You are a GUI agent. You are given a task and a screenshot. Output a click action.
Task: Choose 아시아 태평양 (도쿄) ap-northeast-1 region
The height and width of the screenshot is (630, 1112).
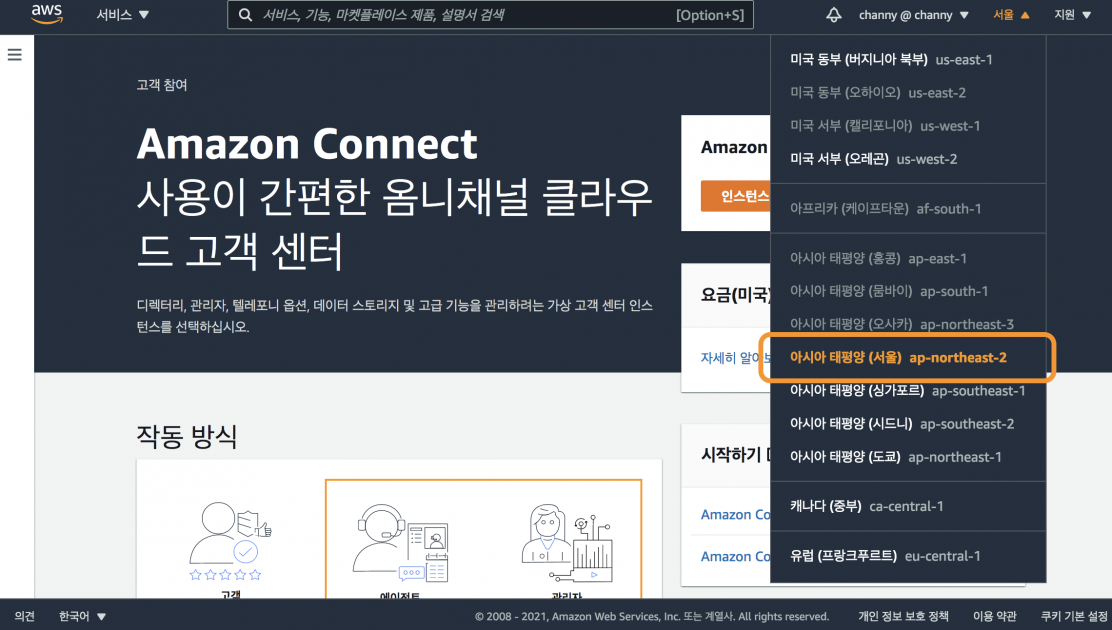pyautogui.click(x=895, y=457)
